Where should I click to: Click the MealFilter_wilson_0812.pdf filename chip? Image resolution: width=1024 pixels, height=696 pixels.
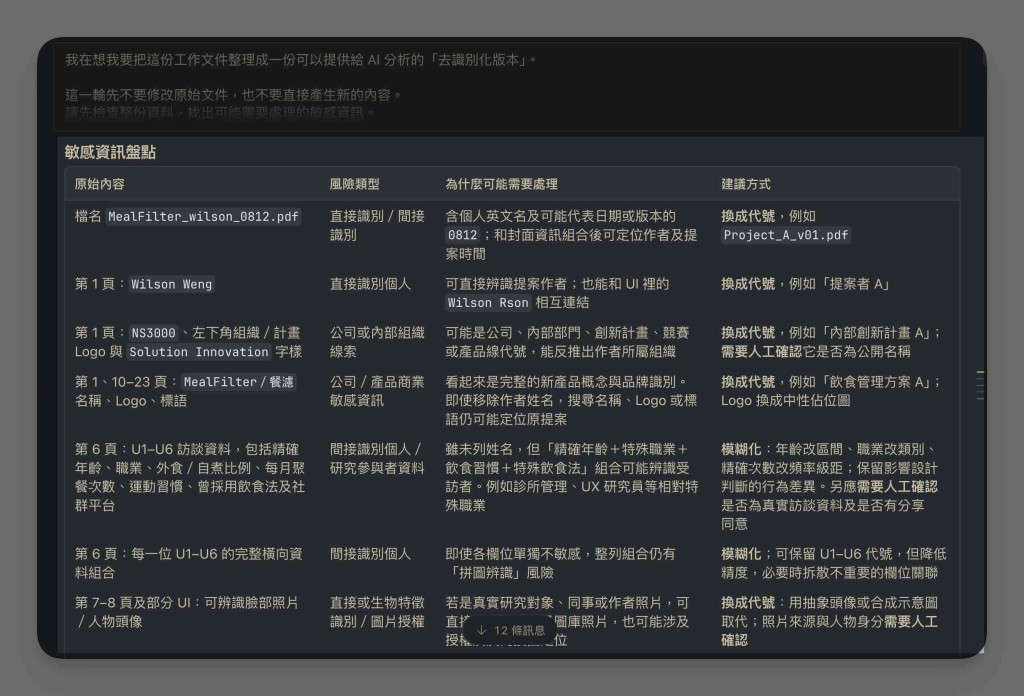203,217
